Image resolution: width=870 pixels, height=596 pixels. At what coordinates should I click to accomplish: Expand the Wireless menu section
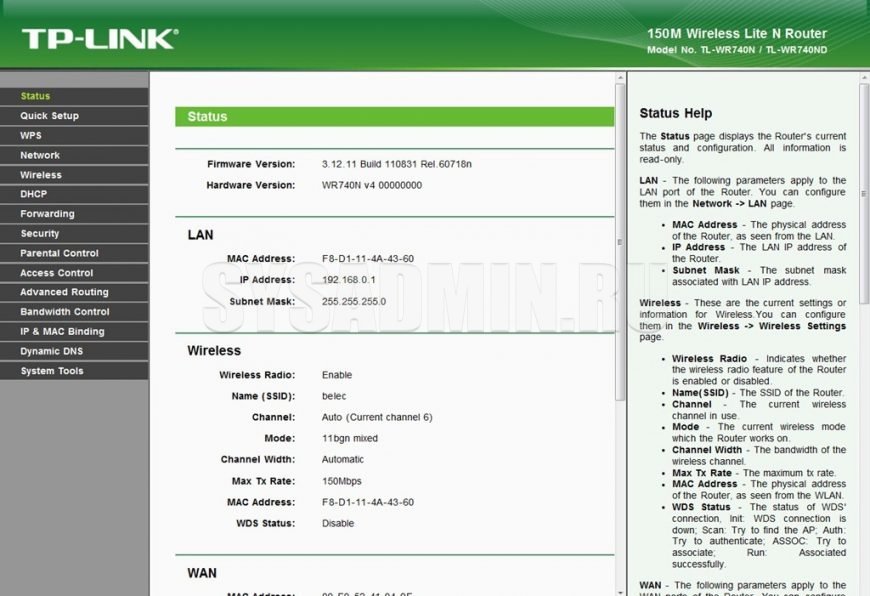[41, 175]
